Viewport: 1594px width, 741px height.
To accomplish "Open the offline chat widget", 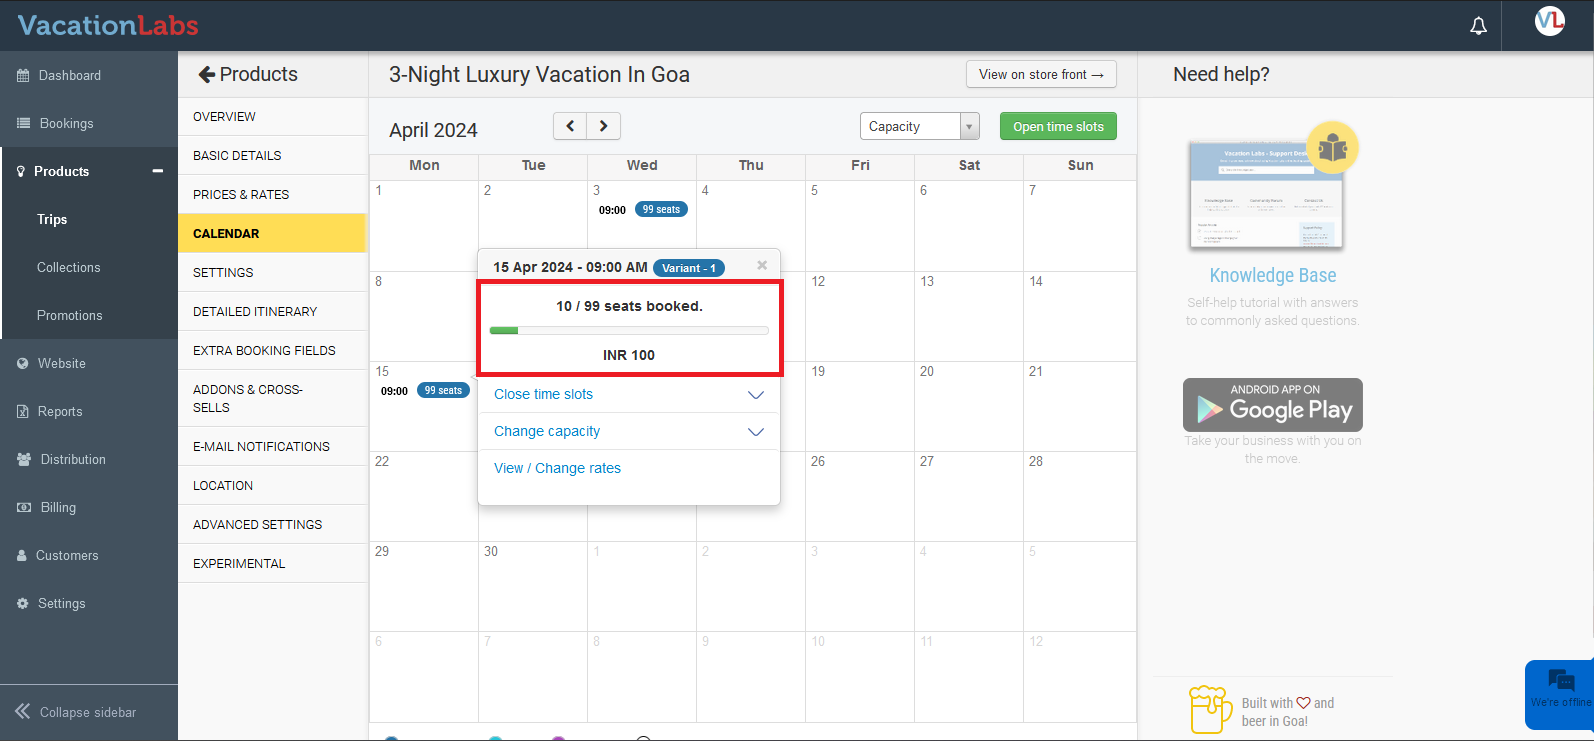I will click(1559, 688).
